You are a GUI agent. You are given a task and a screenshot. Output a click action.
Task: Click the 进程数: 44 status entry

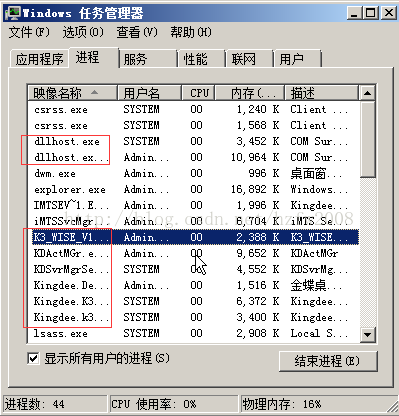(x=55, y=404)
